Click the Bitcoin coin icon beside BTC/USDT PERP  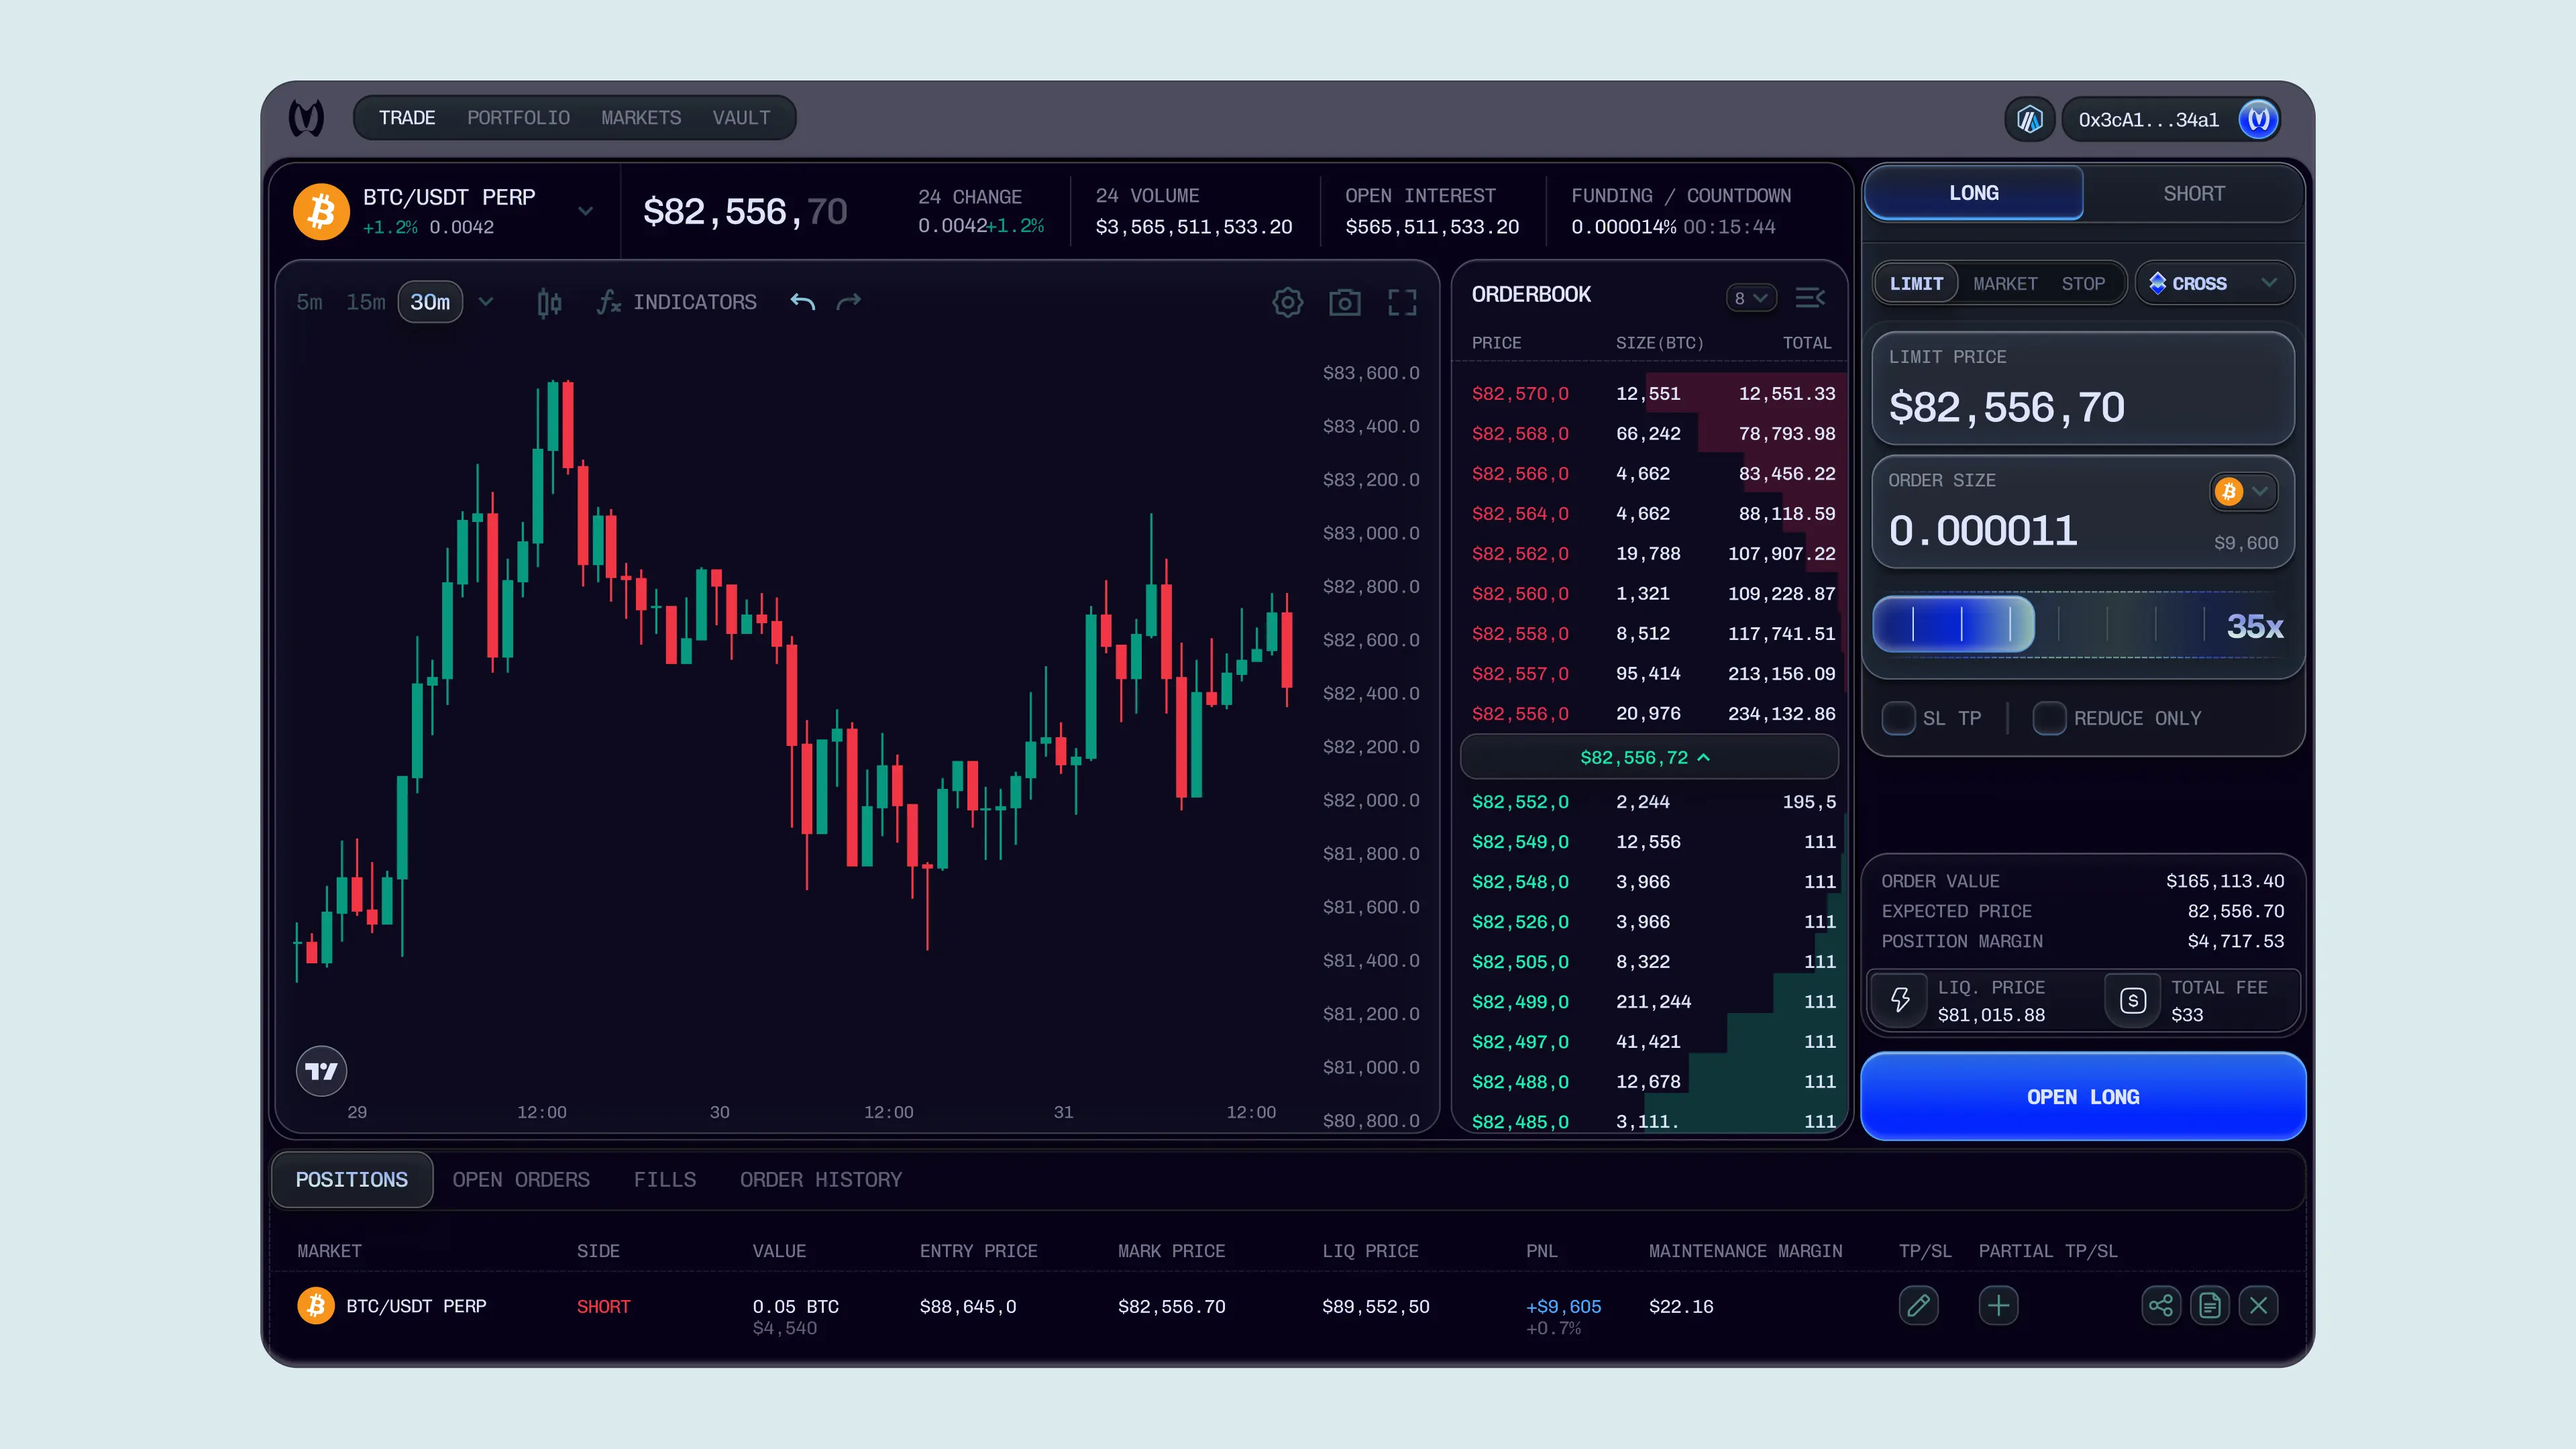click(x=321, y=211)
